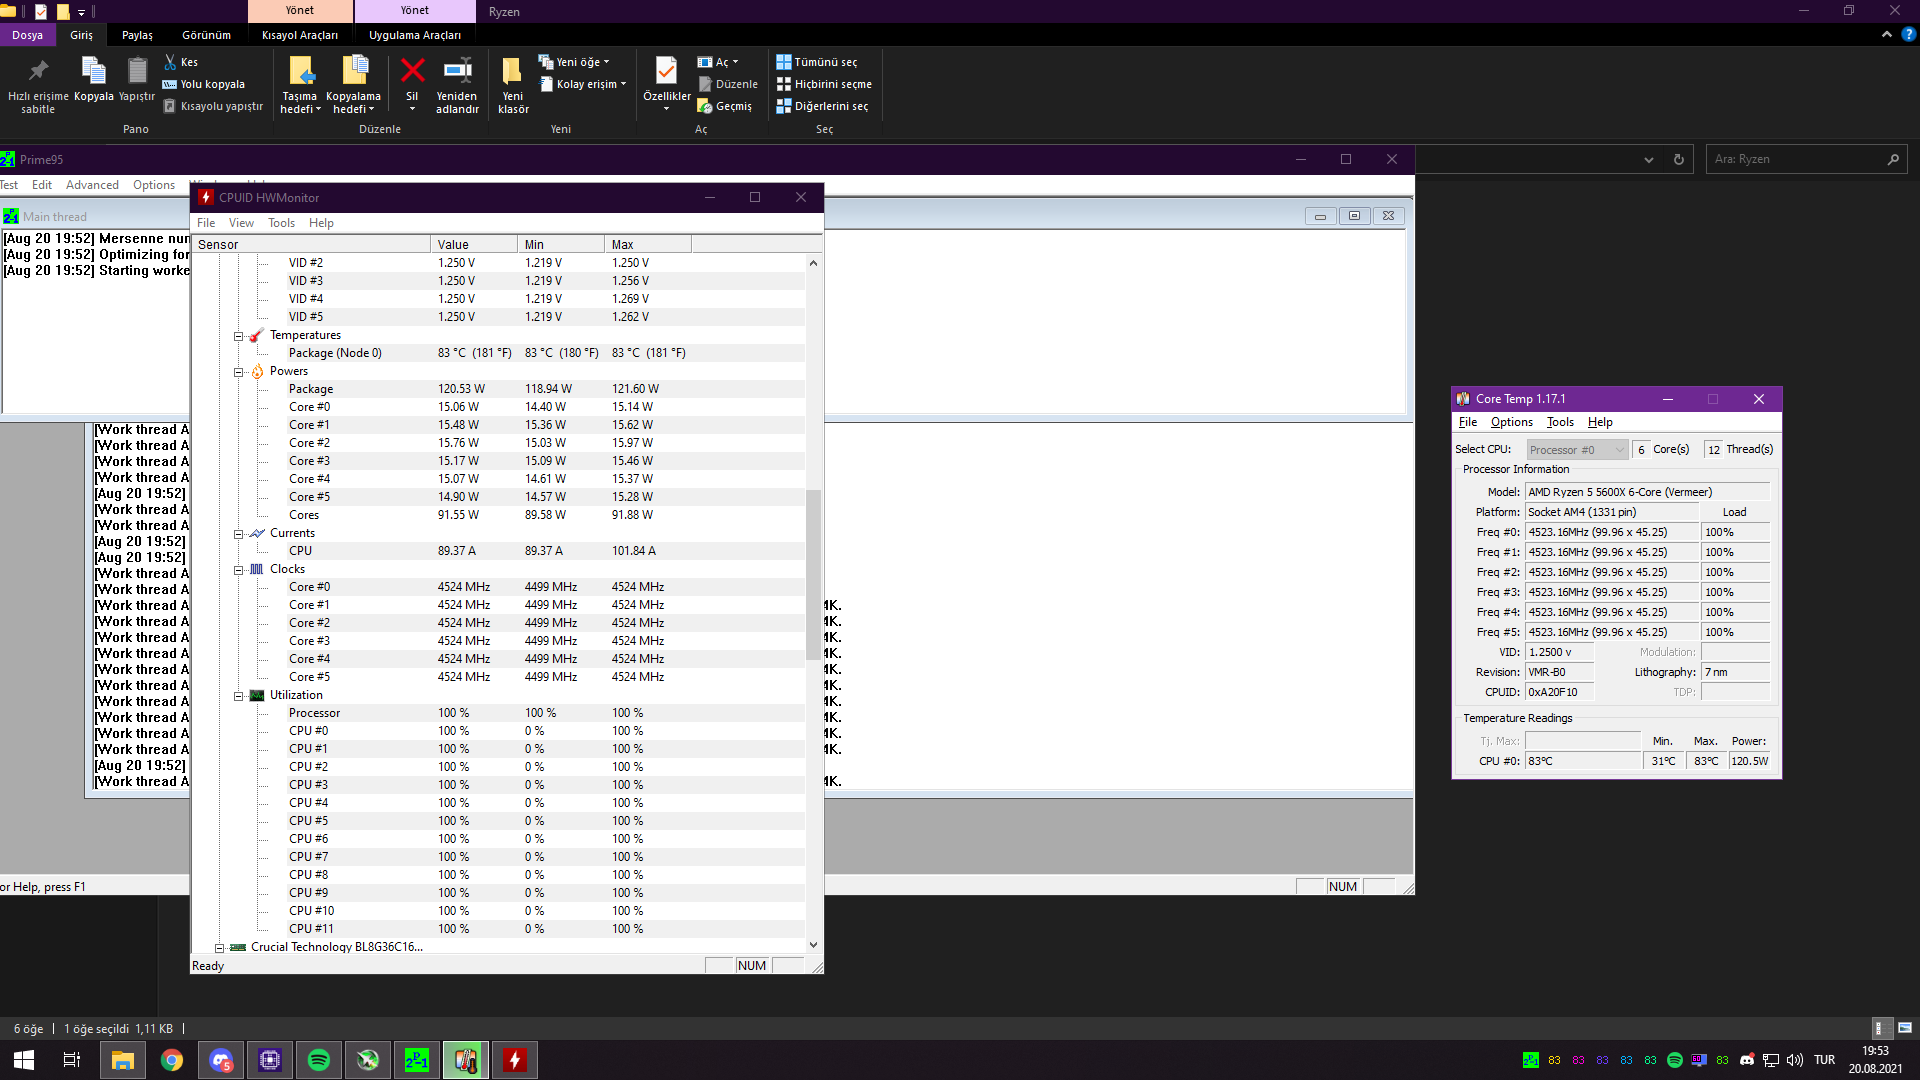Click the Yeniden adlandır (rename) icon

(457, 70)
